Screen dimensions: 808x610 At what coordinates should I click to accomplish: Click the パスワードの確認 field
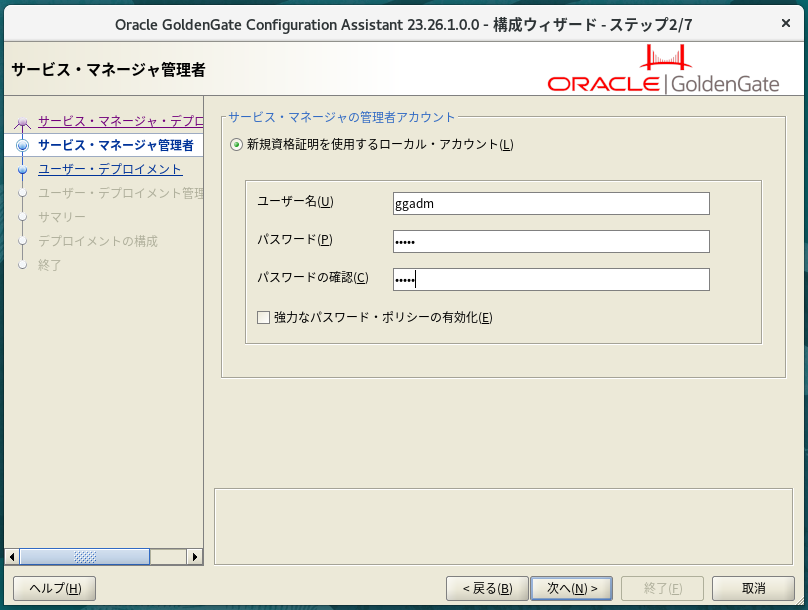pyautogui.click(x=551, y=279)
